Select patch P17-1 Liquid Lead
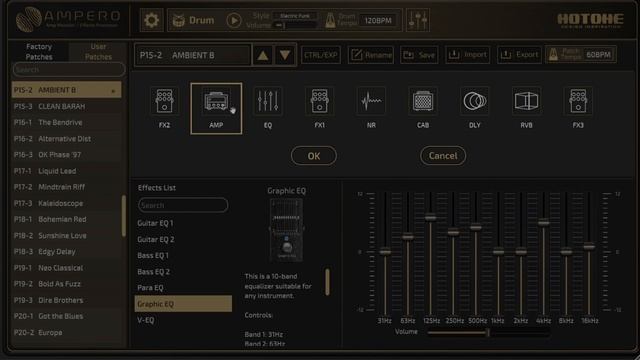The image size is (640, 360). click(67, 171)
